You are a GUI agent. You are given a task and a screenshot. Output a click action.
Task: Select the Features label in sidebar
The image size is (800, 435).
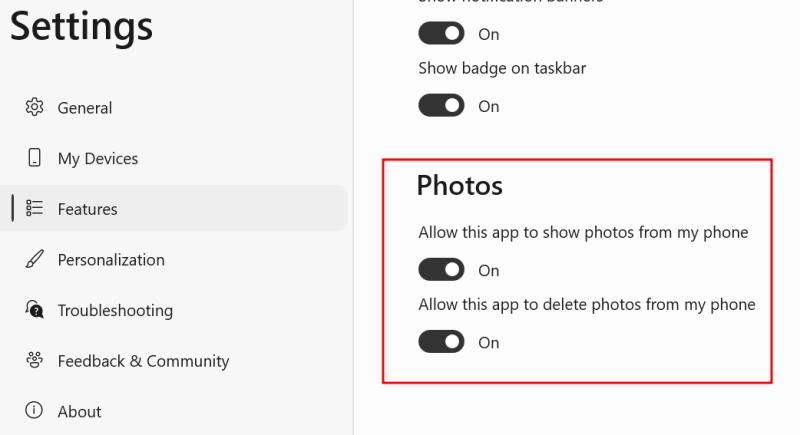coord(88,209)
